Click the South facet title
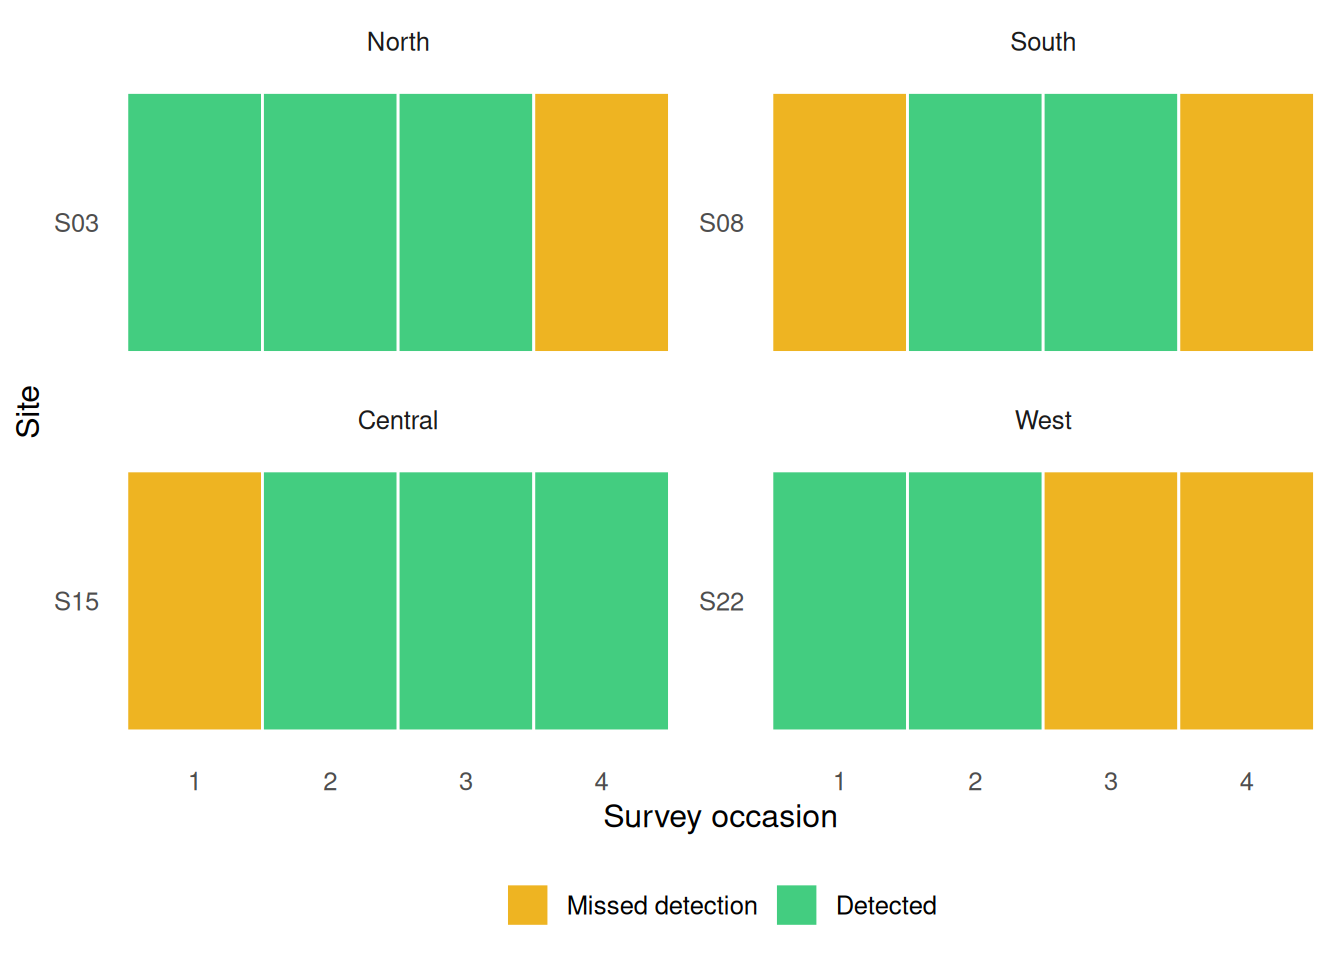Image resolution: width=1344 pixels, height=960 pixels. (1043, 42)
